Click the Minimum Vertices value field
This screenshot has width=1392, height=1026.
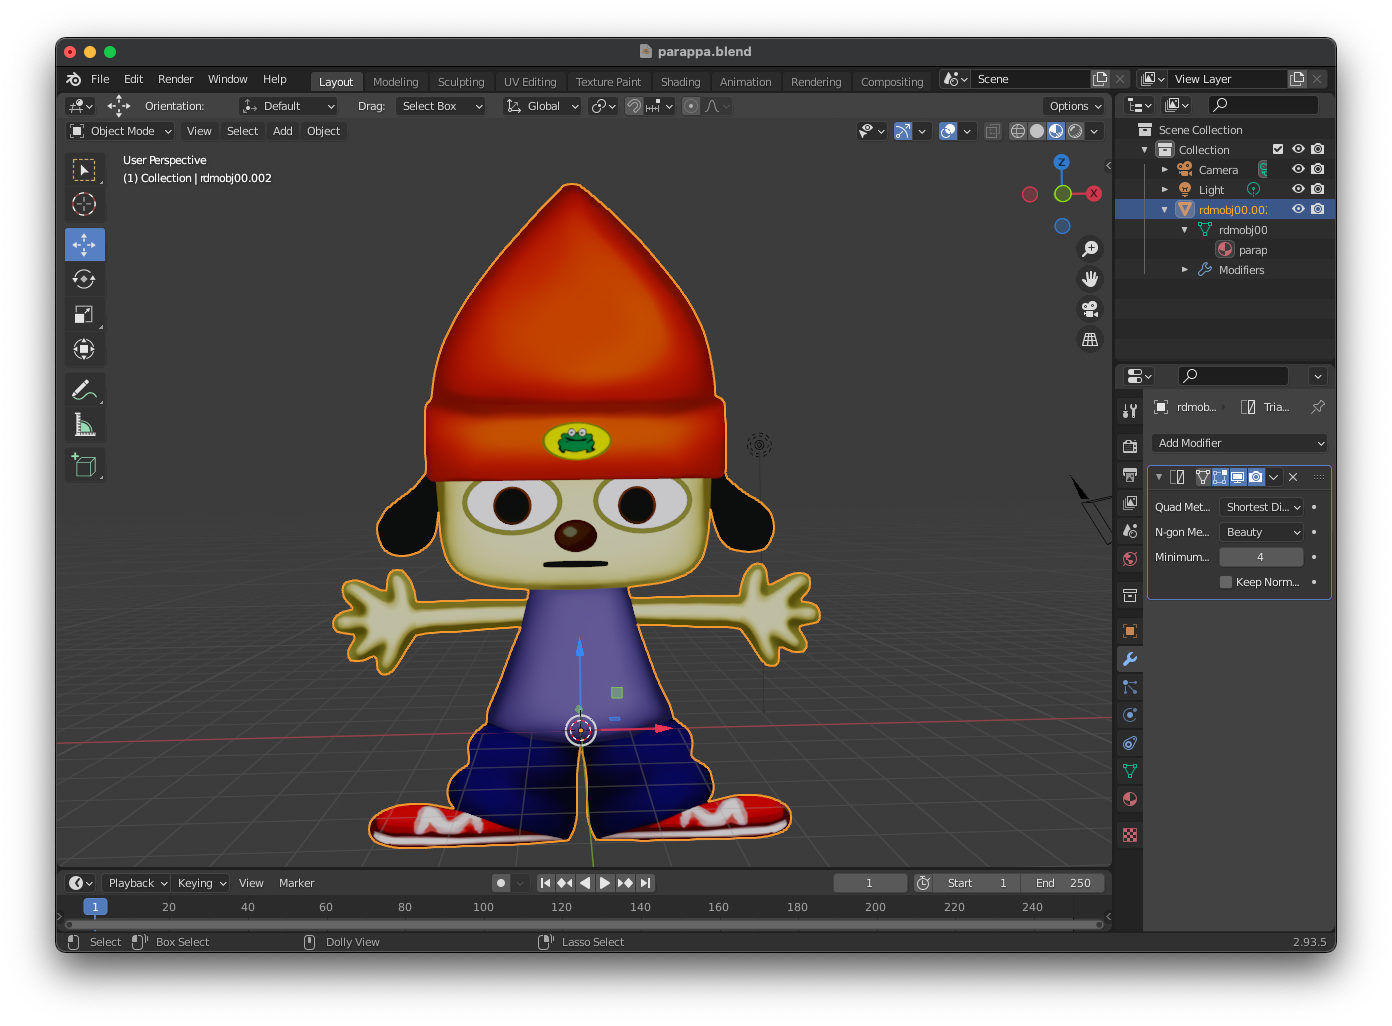[1261, 557]
